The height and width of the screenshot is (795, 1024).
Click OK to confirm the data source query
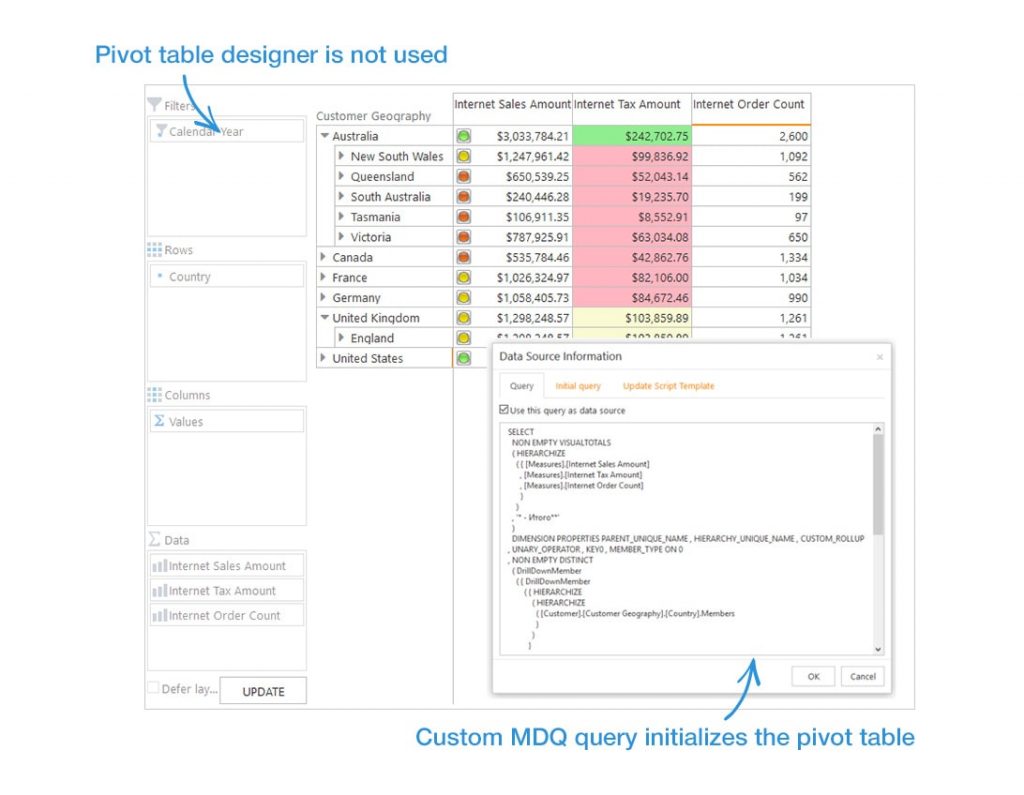[x=812, y=677]
